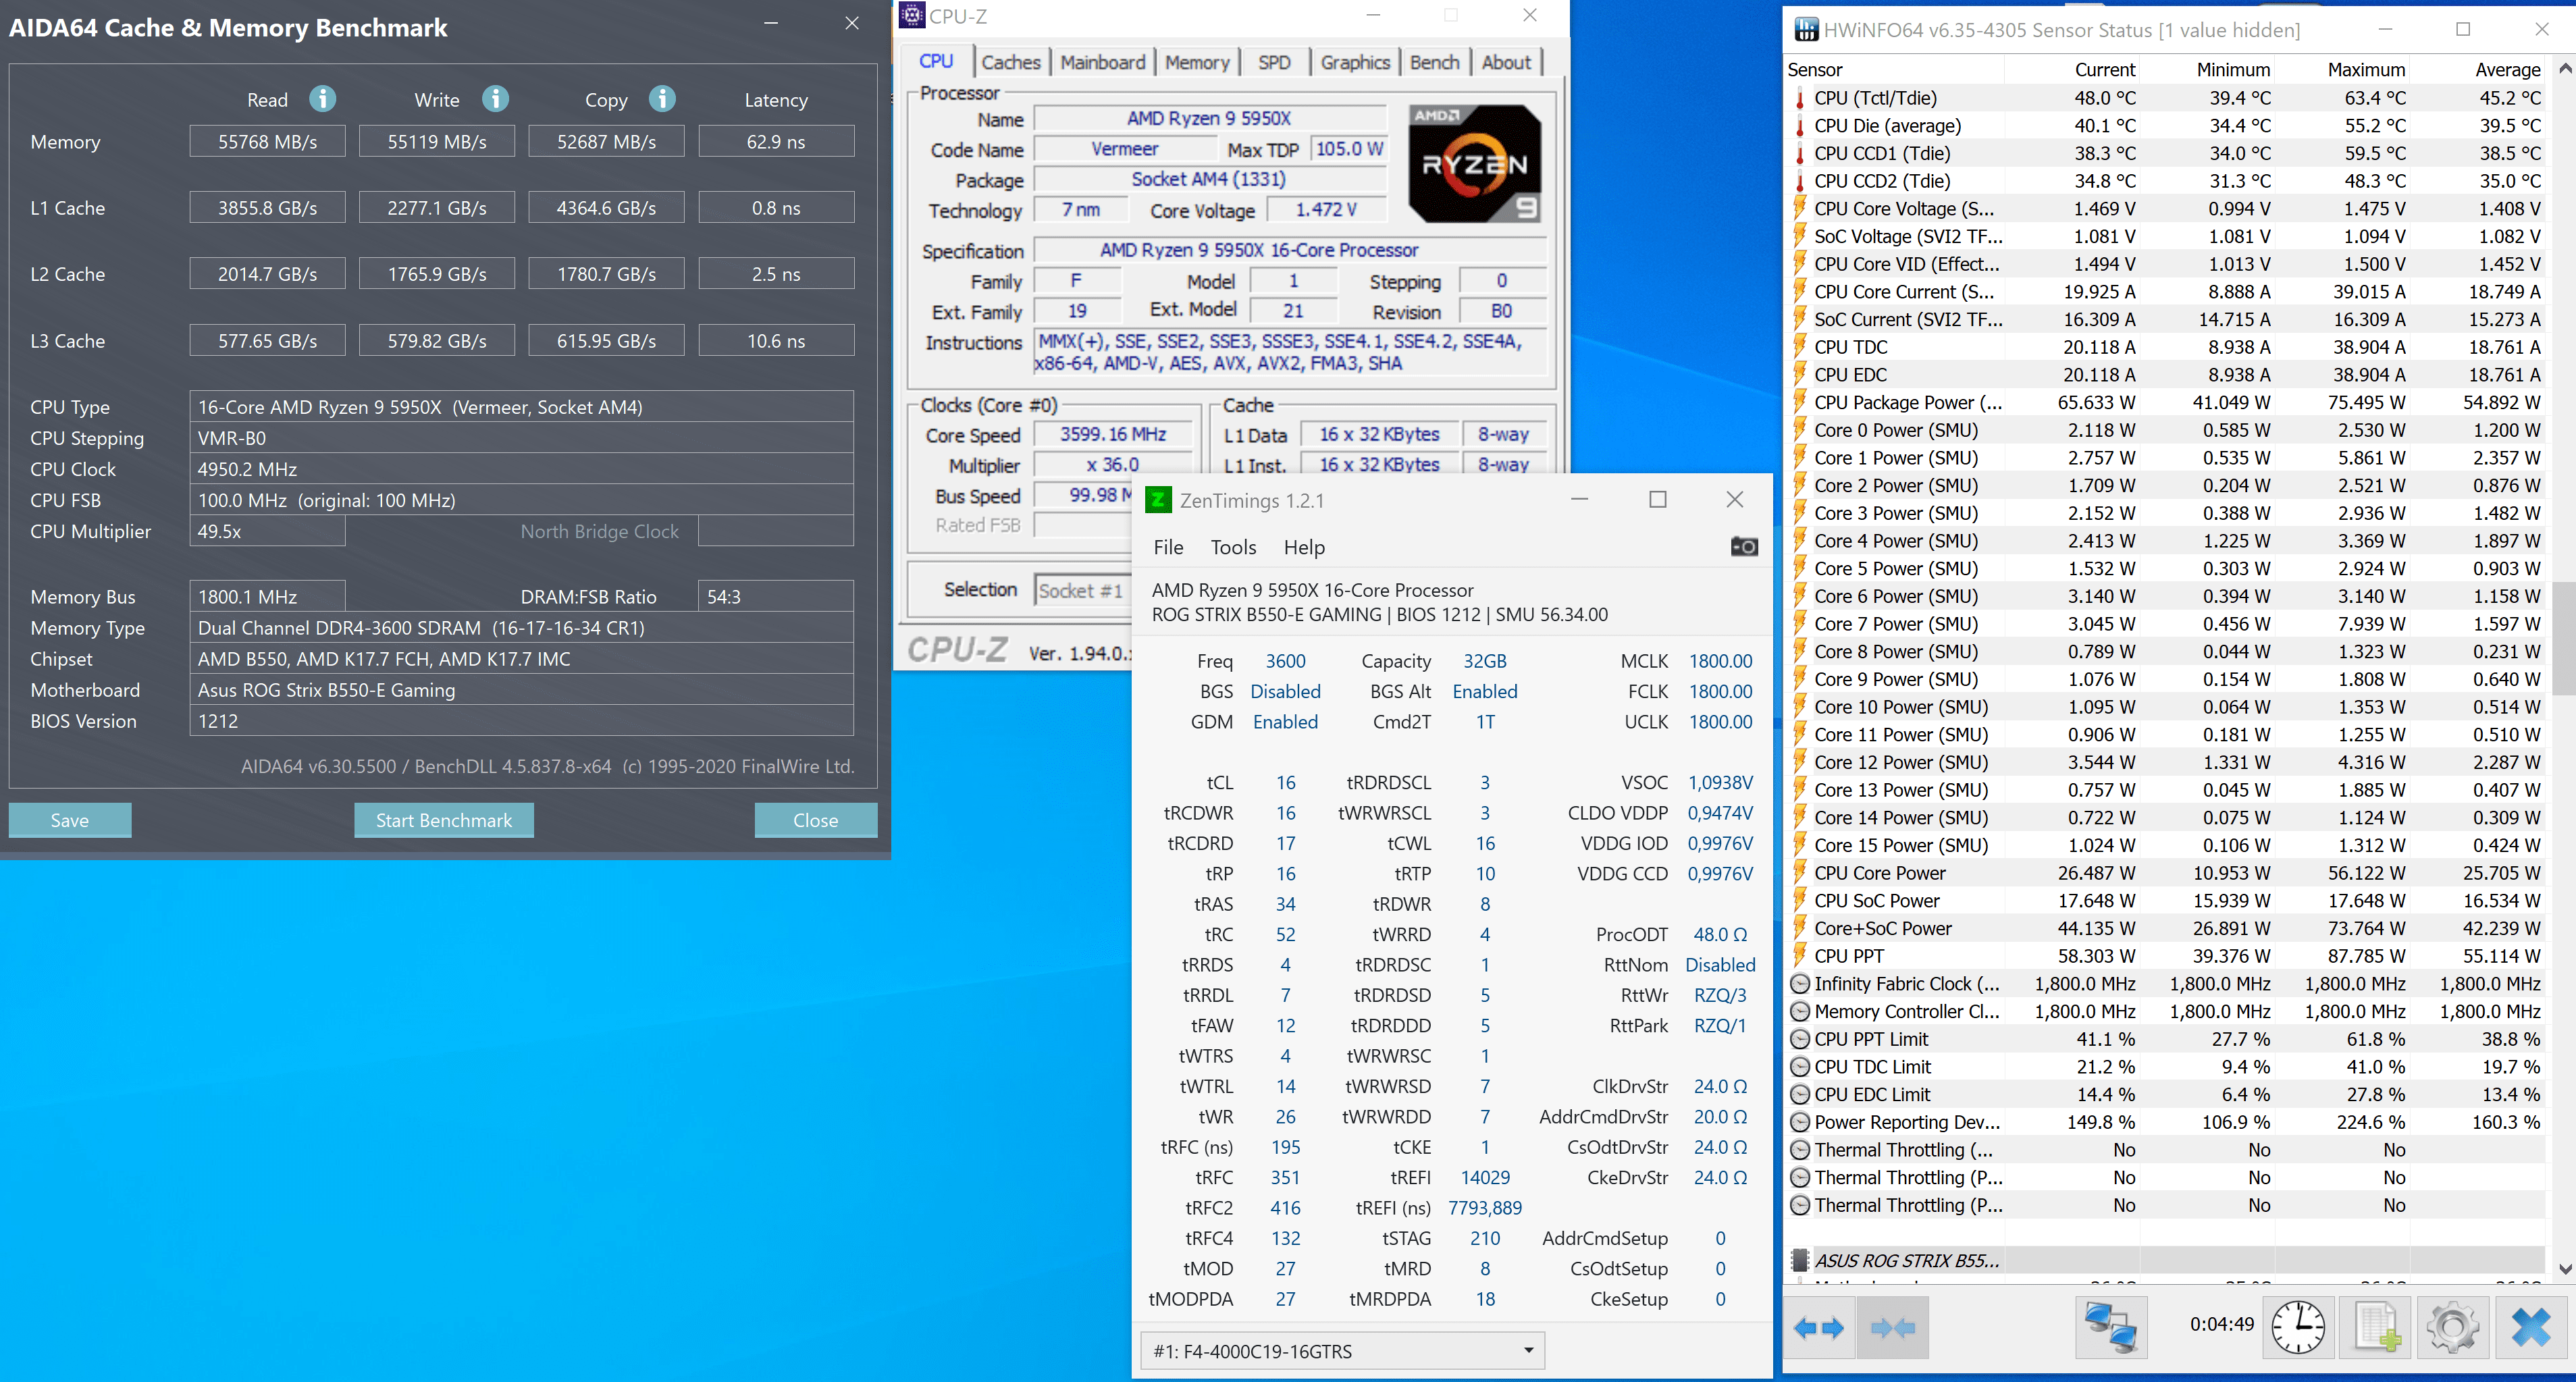Switch to the Caches tab in CPU-Z
The width and height of the screenshot is (2576, 1382).
pos(1011,62)
